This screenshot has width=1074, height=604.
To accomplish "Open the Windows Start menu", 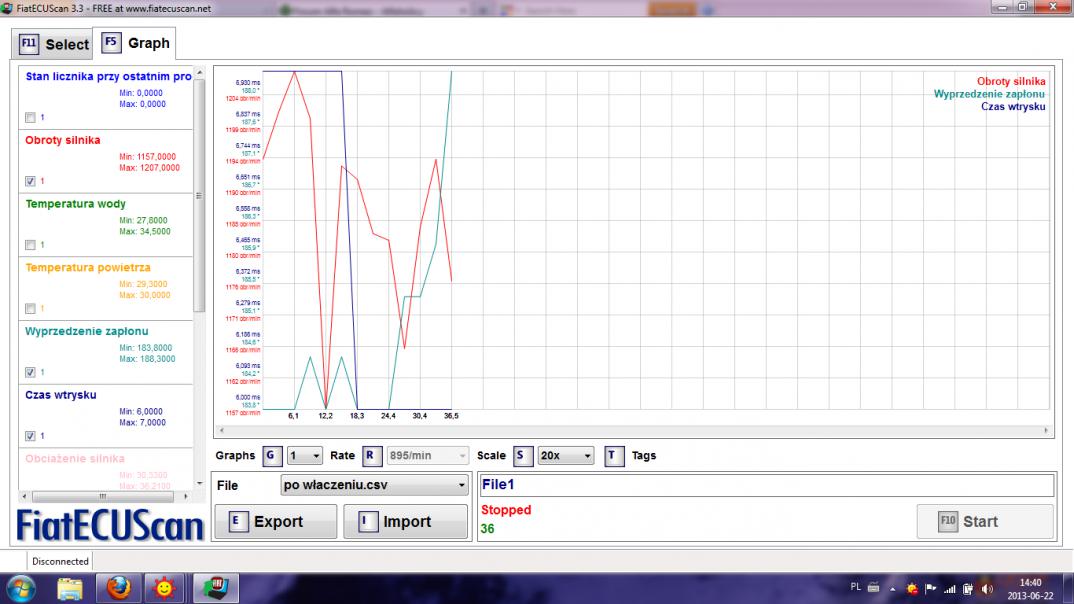I will (x=21, y=589).
